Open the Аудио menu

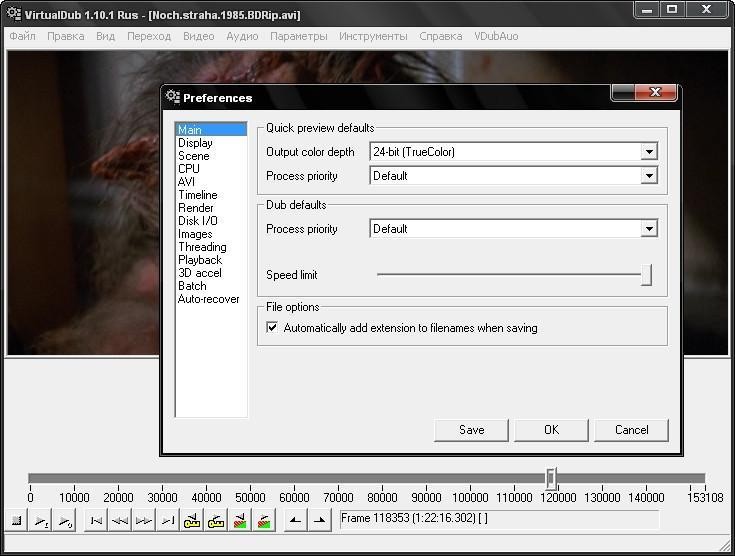coord(242,36)
